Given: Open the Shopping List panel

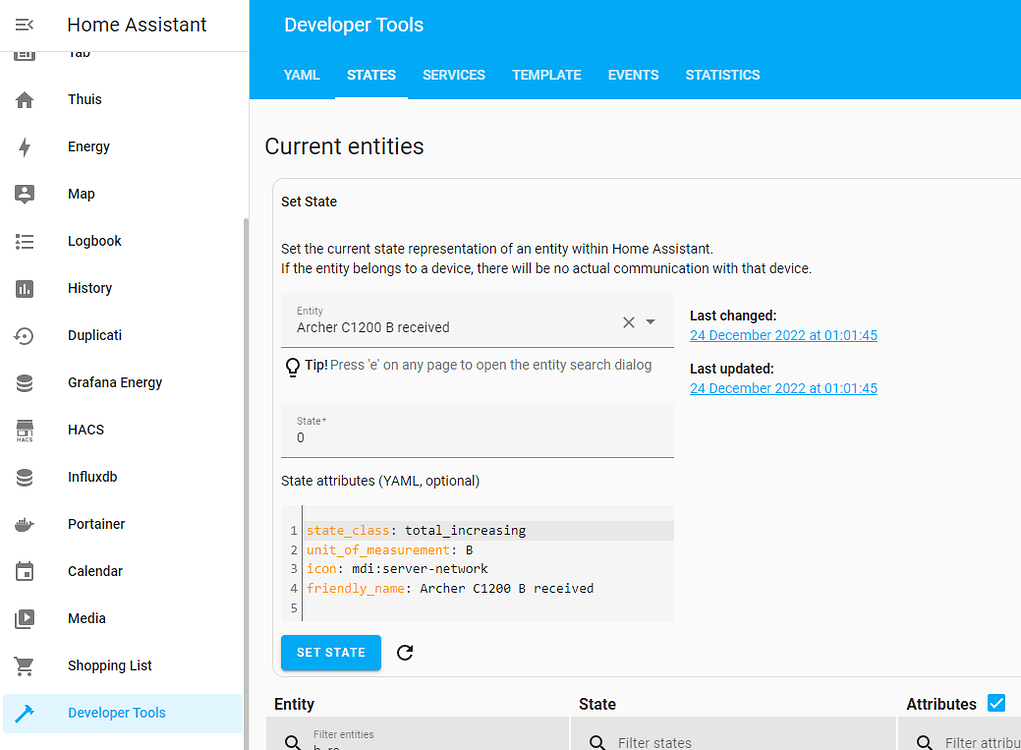Looking at the screenshot, I should pyautogui.click(x=107, y=665).
